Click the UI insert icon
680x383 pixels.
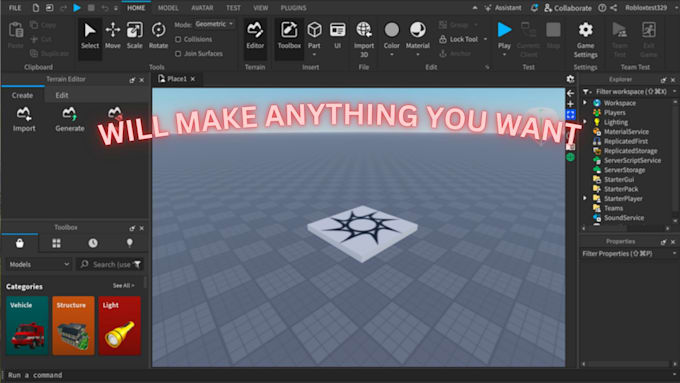pyautogui.click(x=337, y=36)
